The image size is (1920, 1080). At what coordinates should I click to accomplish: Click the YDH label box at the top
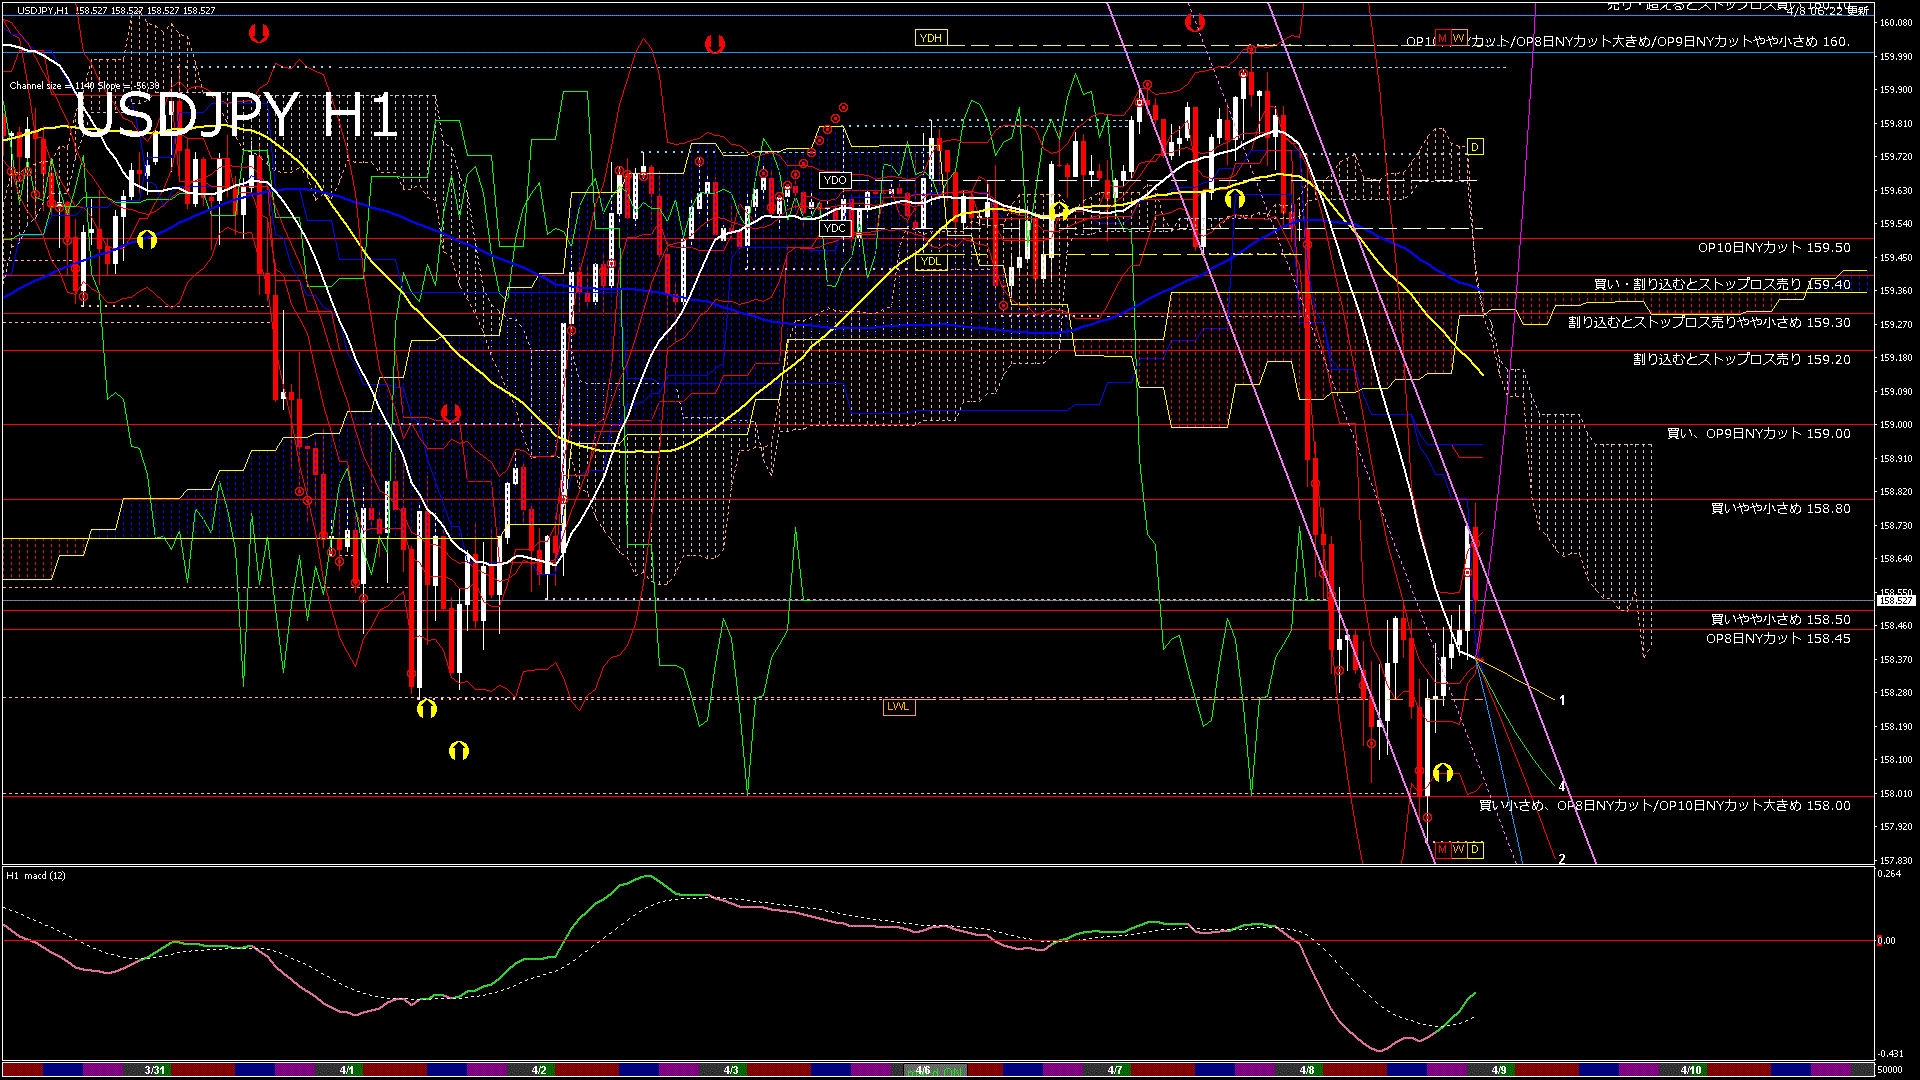coord(932,36)
